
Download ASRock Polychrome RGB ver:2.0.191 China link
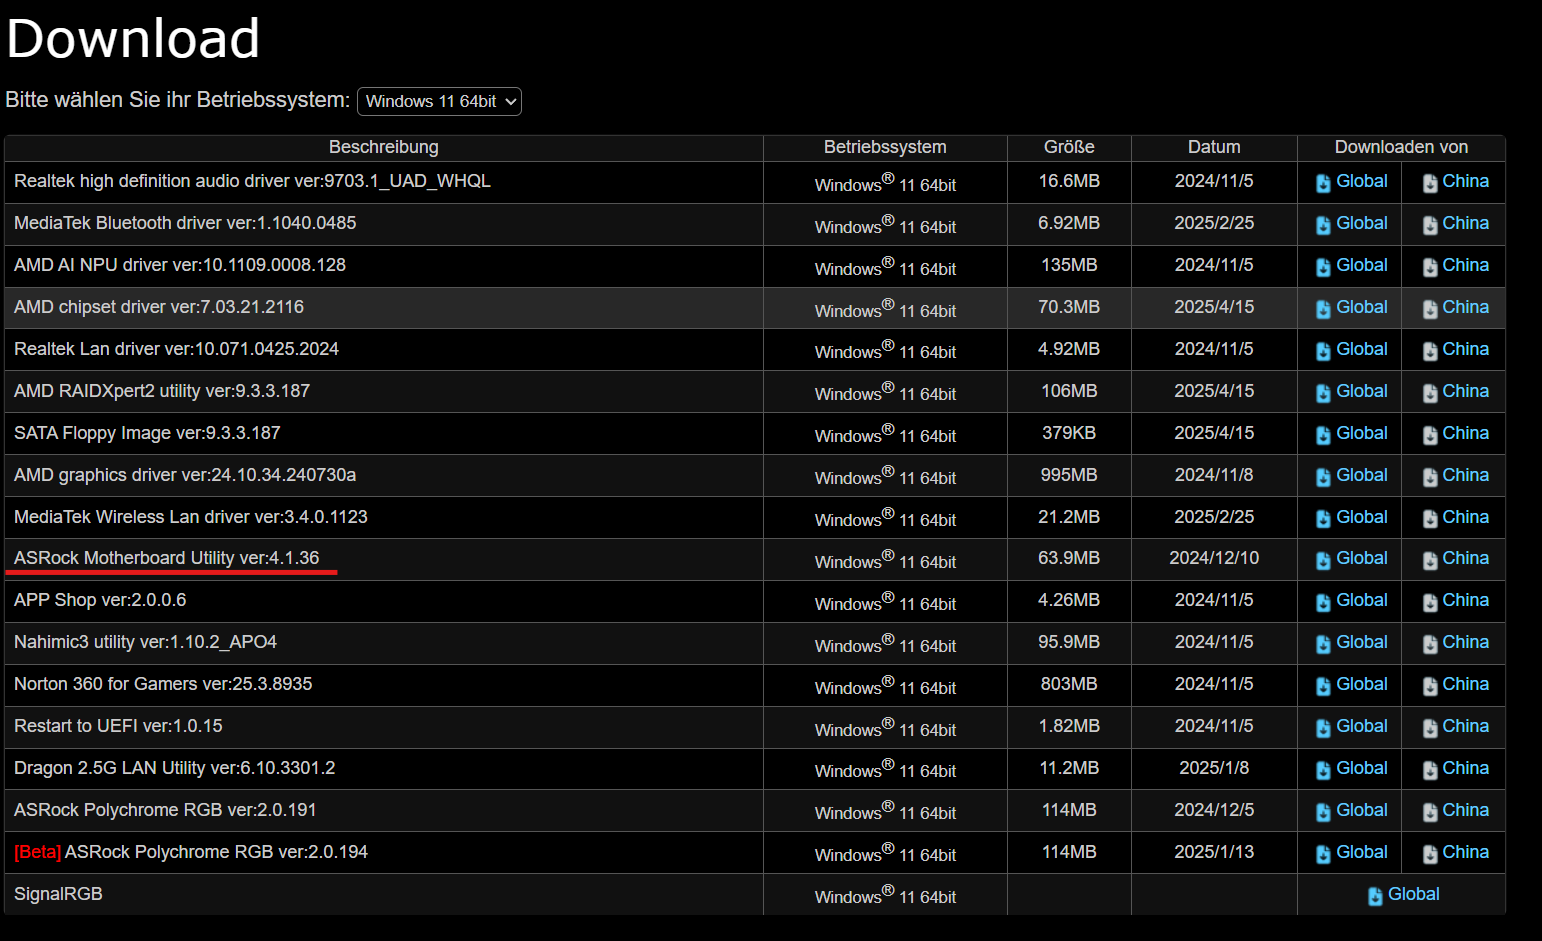pyautogui.click(x=1465, y=810)
